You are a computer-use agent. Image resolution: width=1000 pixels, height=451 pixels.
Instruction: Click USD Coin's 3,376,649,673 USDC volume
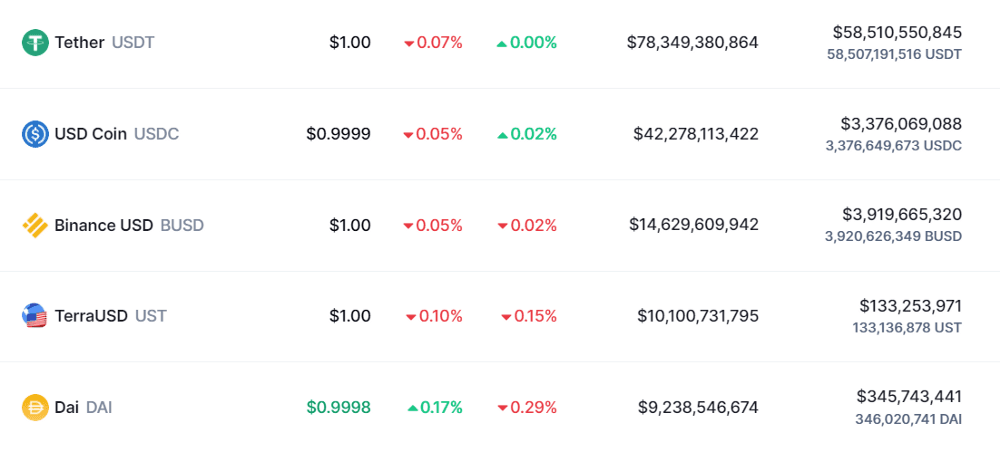893,145
